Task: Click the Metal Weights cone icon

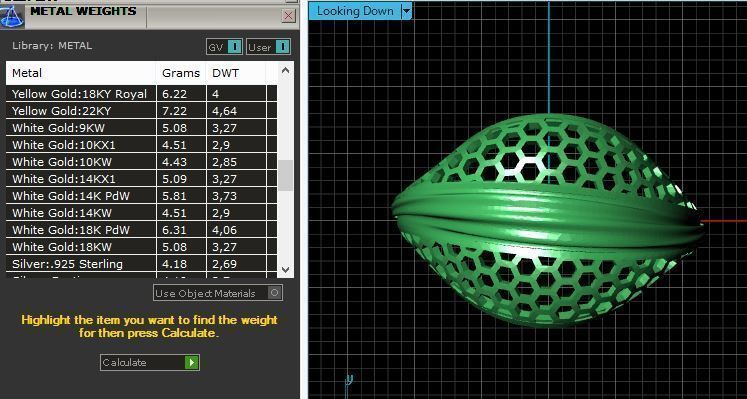Action: (x=11, y=16)
